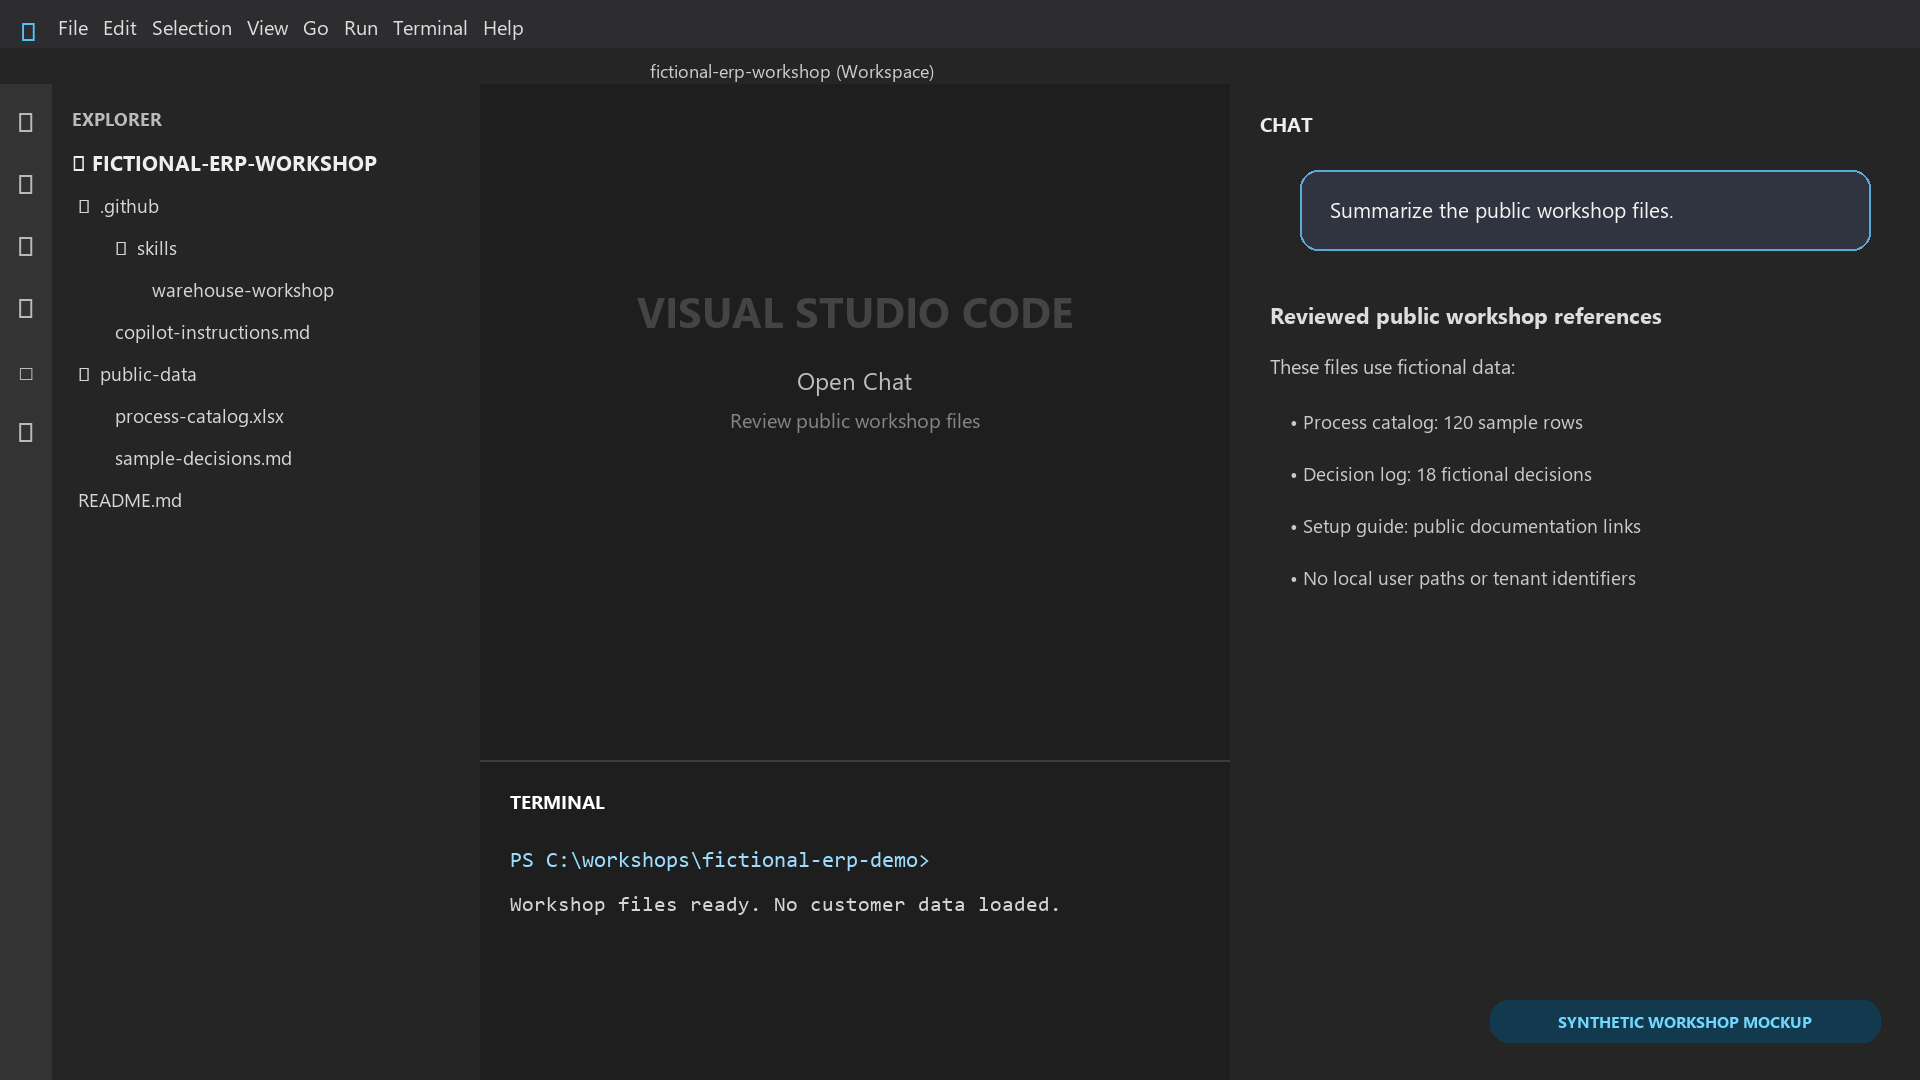This screenshot has width=1920, height=1080.
Task: Click the "fictional-erp-workshop (Workspace)" window title
Action: pos(792,72)
